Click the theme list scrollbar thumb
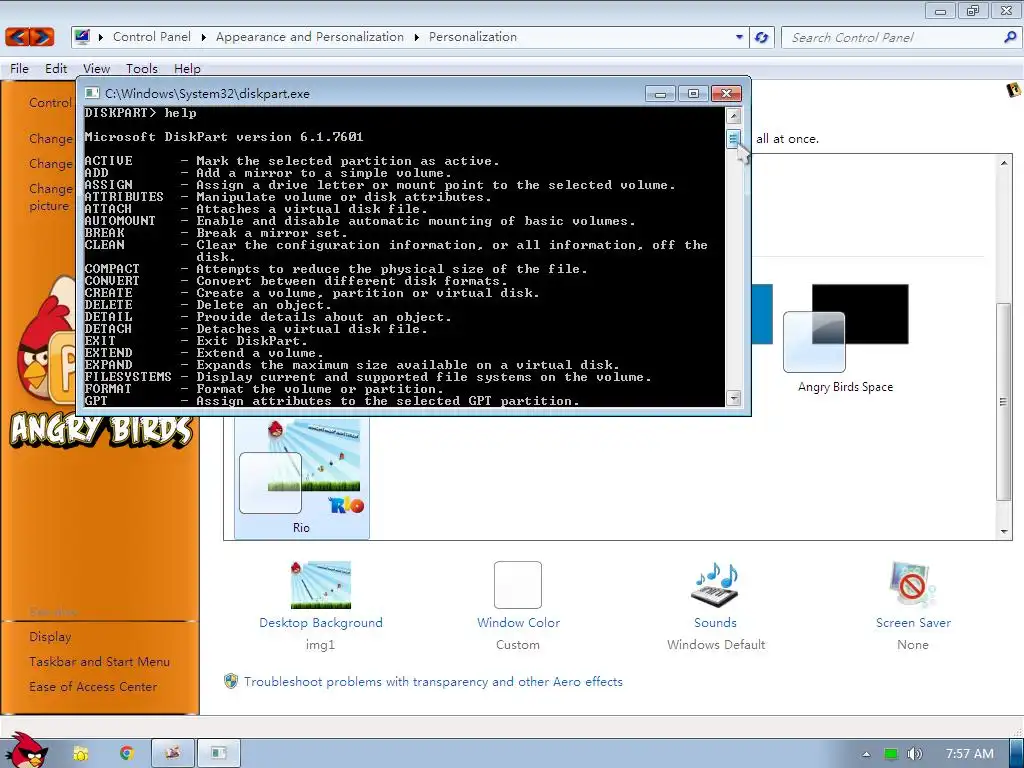This screenshot has width=1024, height=768. point(1004,402)
